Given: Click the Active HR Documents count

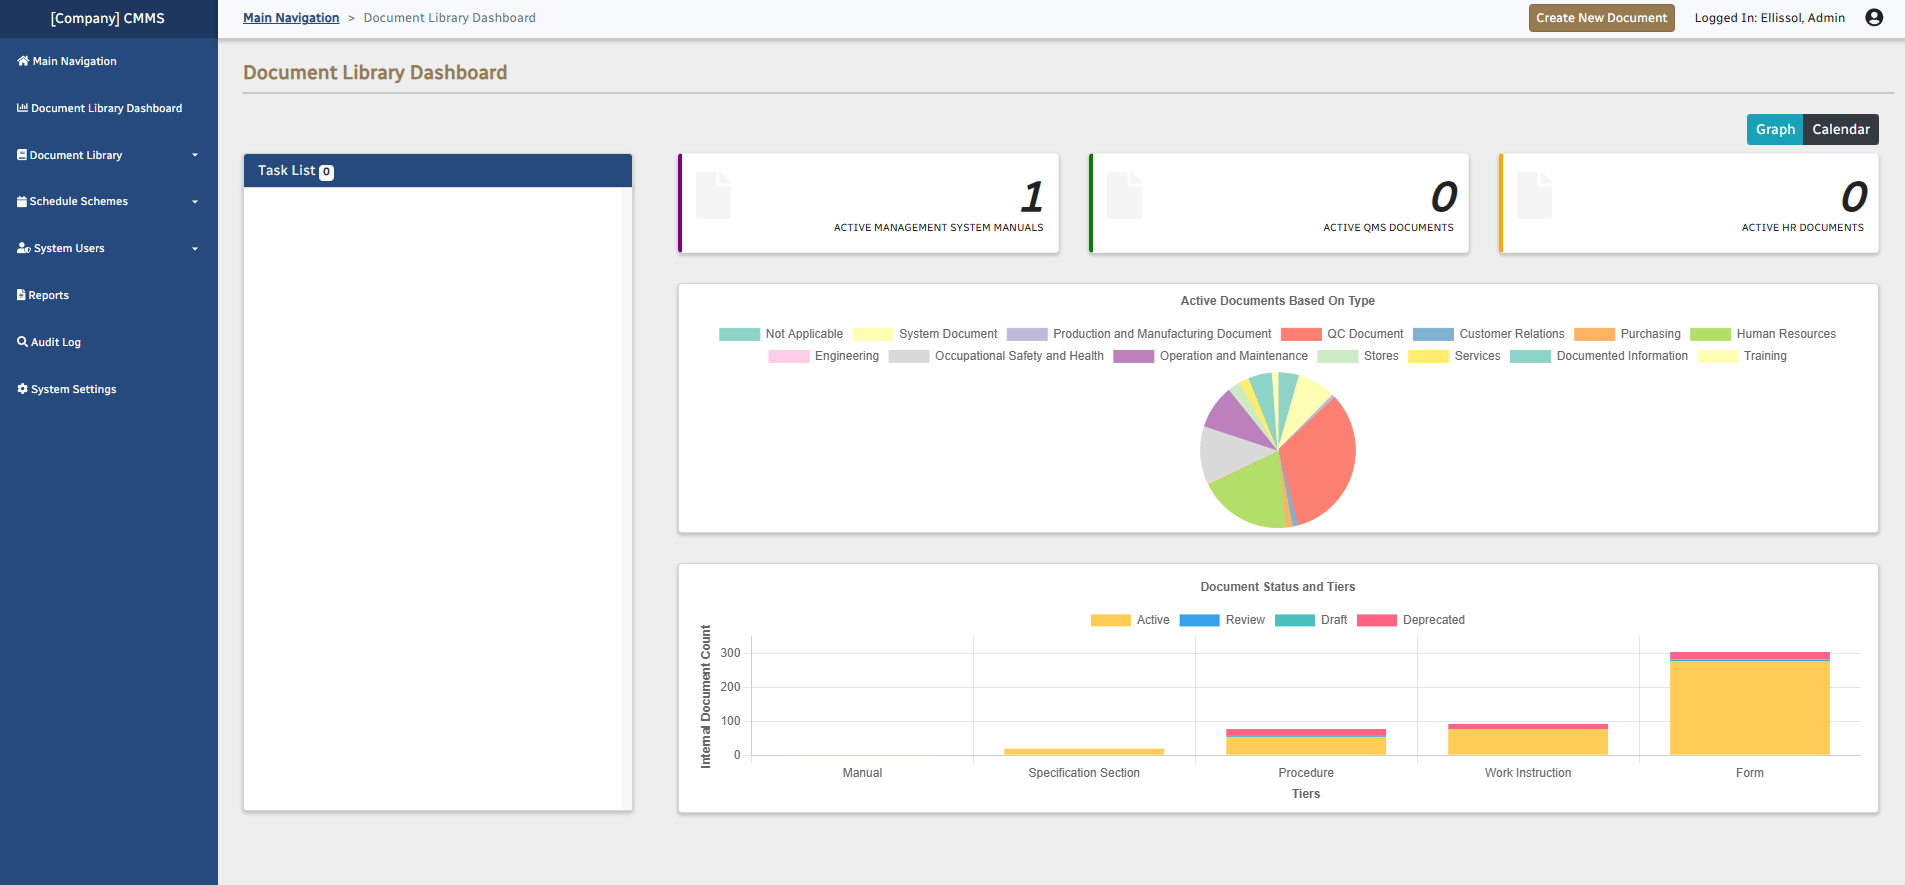Looking at the screenshot, I should pyautogui.click(x=1854, y=196).
